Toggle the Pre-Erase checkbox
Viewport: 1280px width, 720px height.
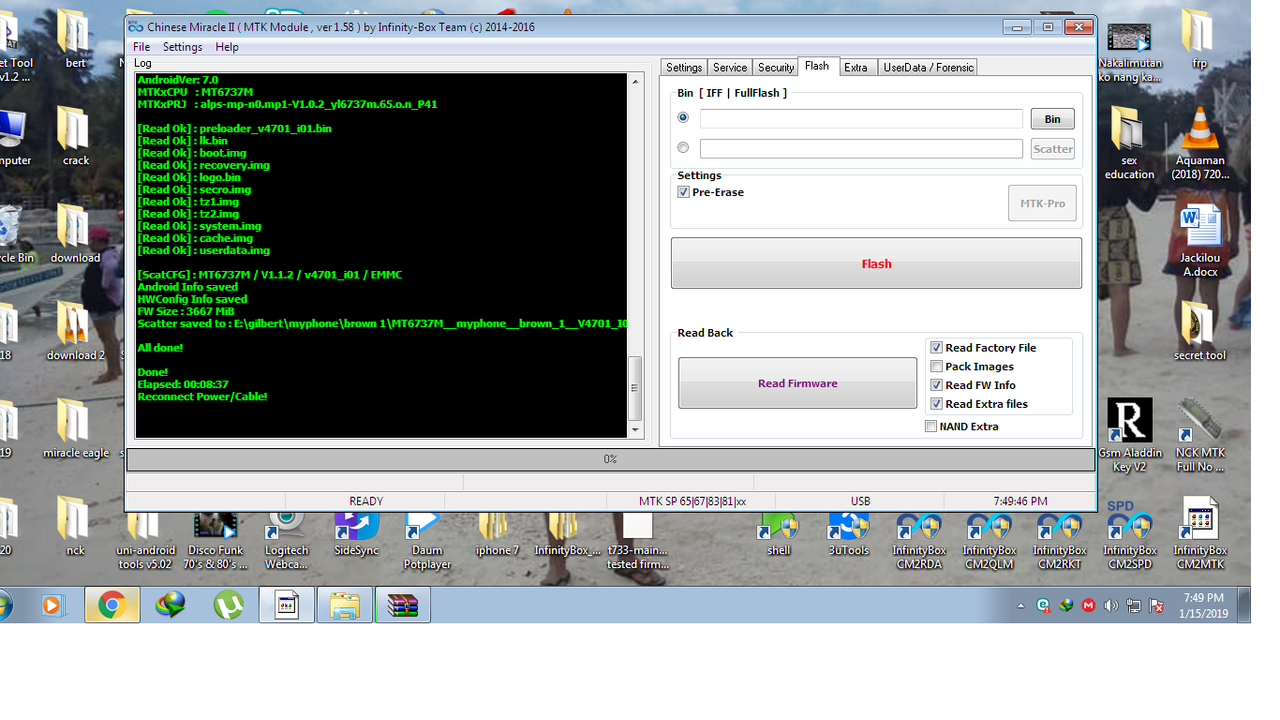tap(684, 192)
